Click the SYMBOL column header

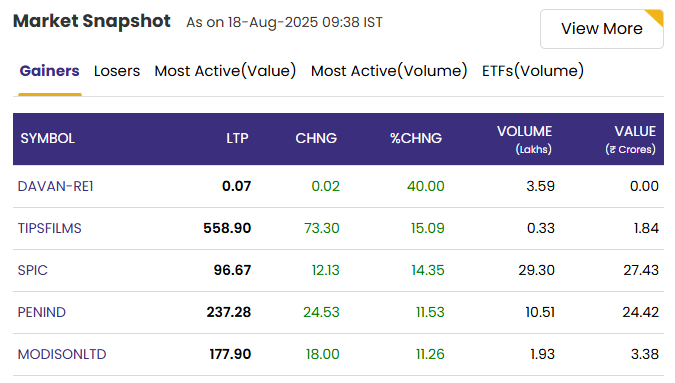point(47,138)
